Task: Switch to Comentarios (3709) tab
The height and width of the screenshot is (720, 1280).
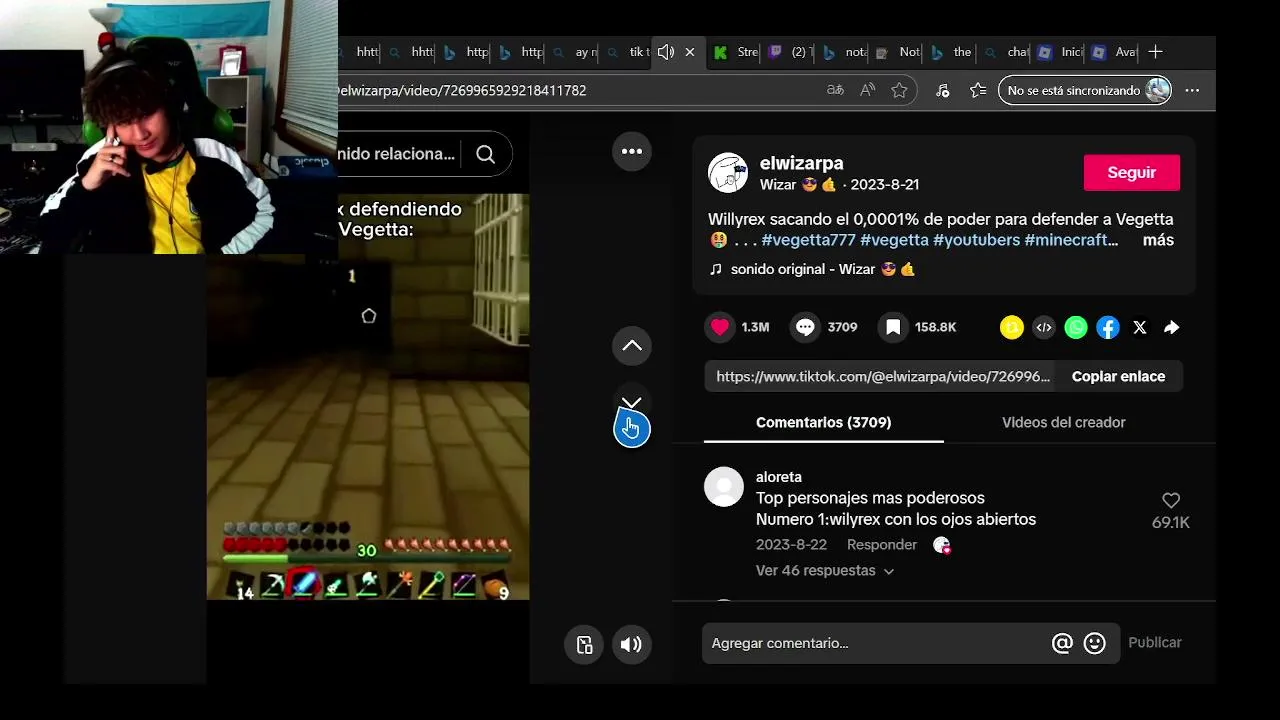Action: pos(824,422)
